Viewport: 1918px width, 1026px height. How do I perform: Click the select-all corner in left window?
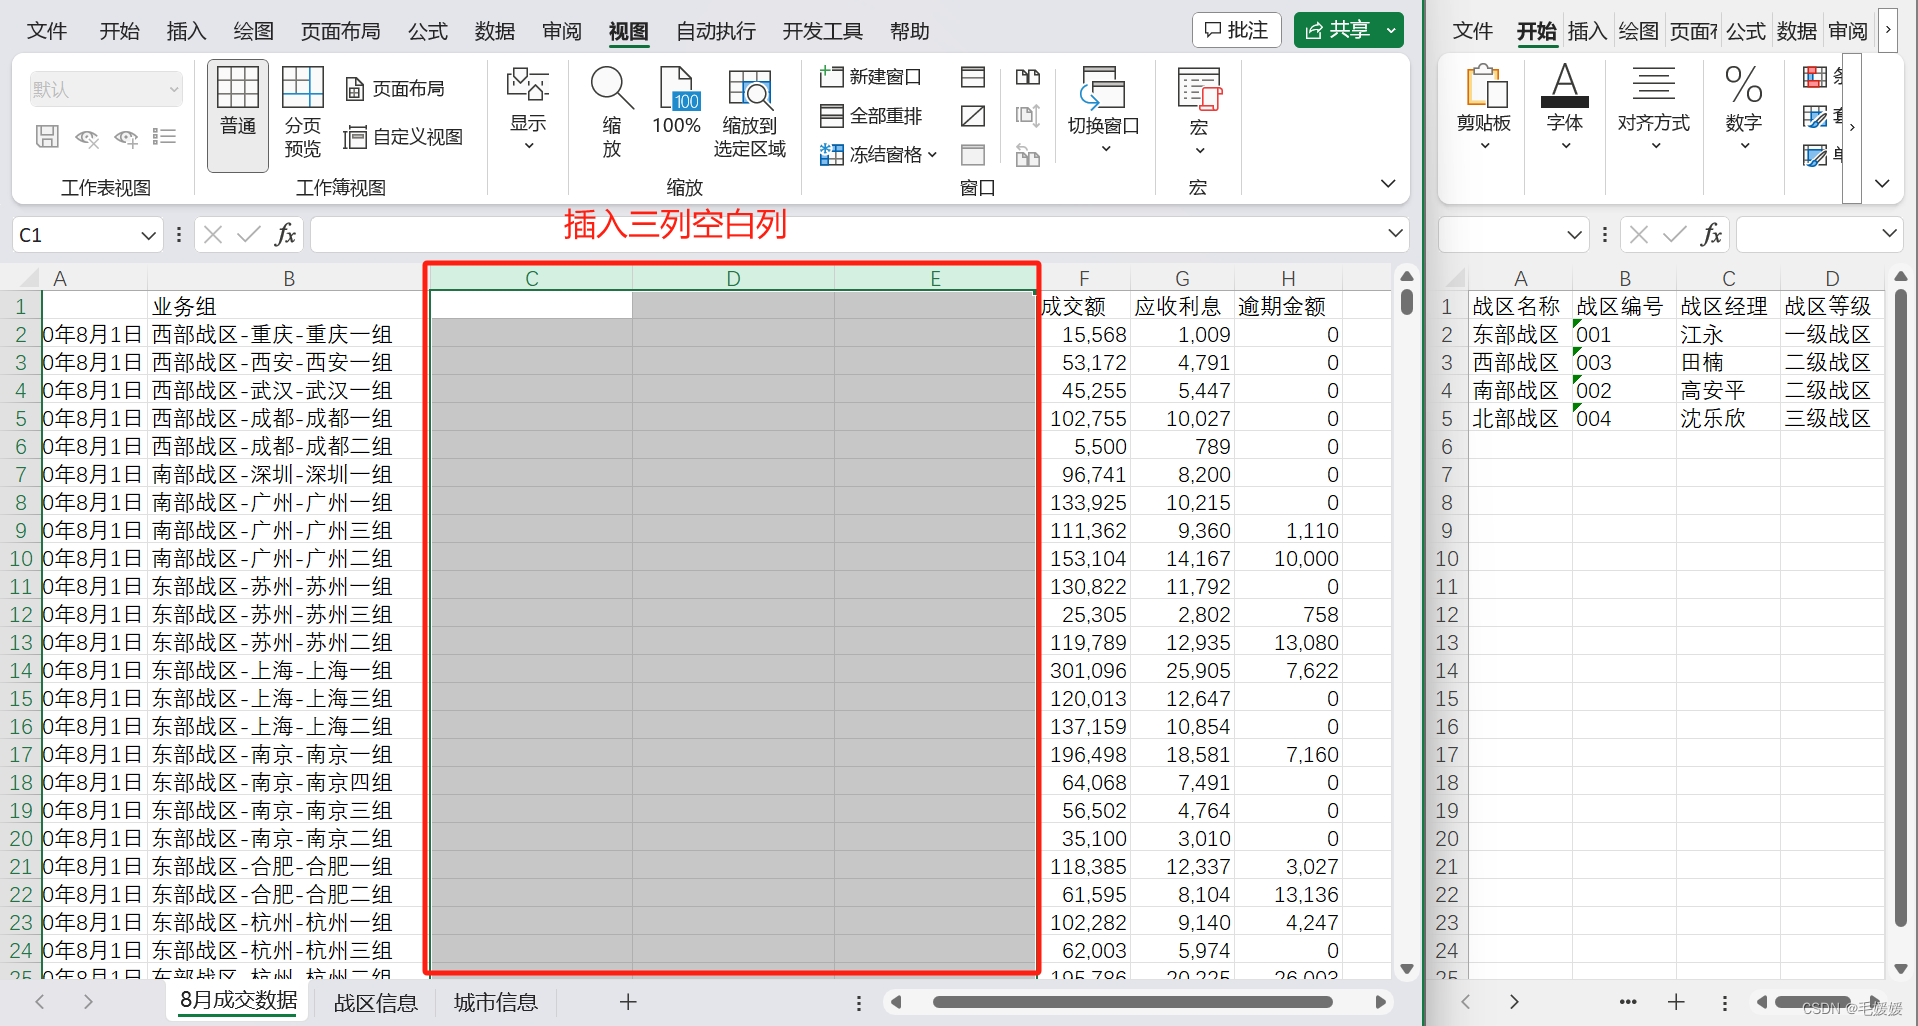tap(21, 279)
